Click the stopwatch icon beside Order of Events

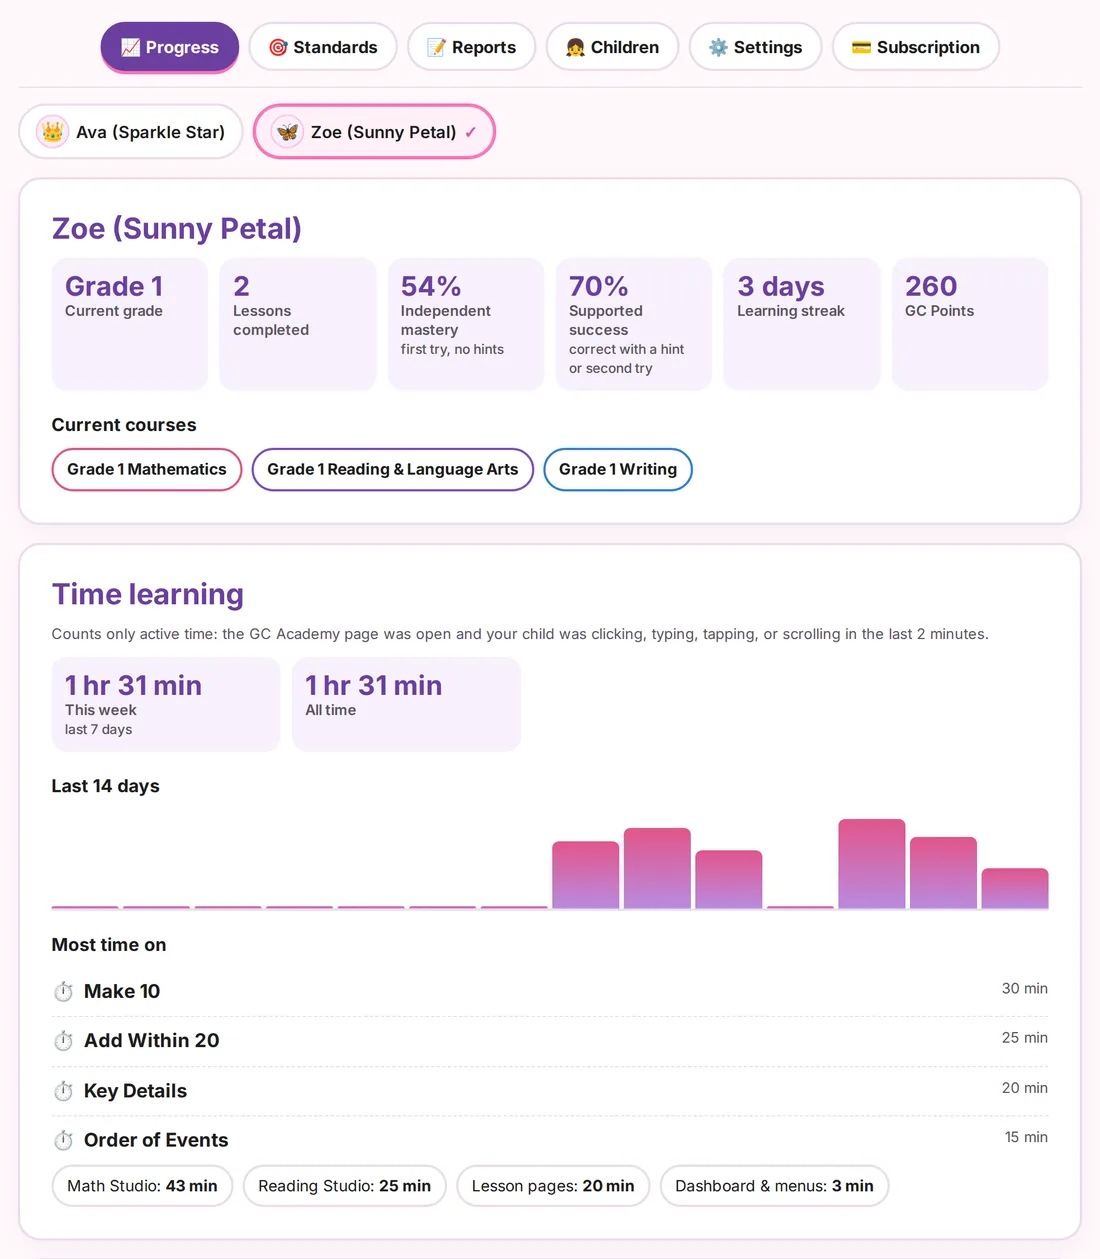tap(63, 1140)
